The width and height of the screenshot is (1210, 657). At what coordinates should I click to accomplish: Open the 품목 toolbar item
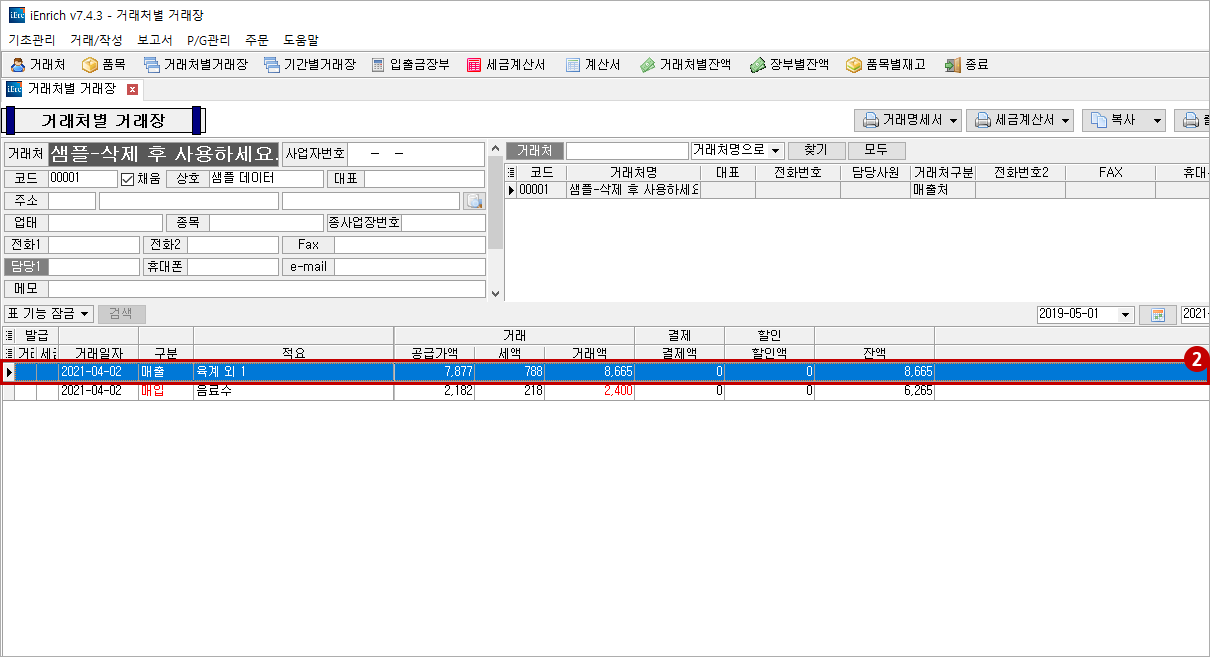click(x=103, y=64)
